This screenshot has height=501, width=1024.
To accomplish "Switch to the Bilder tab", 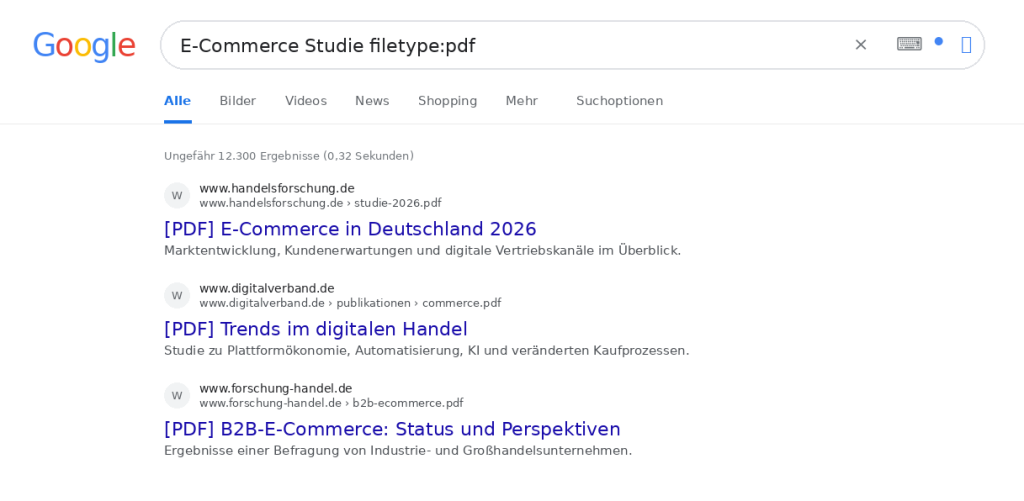I will (238, 101).
